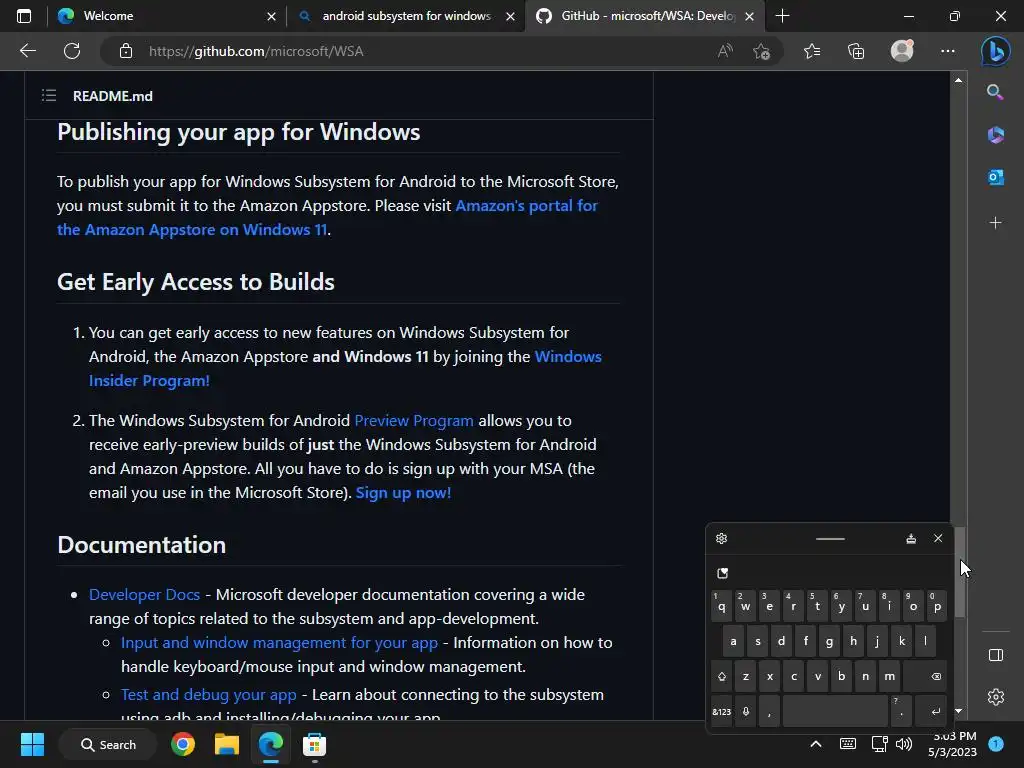1024x768 pixels.
Task: Open the browser profile avatar
Action: (x=902, y=50)
